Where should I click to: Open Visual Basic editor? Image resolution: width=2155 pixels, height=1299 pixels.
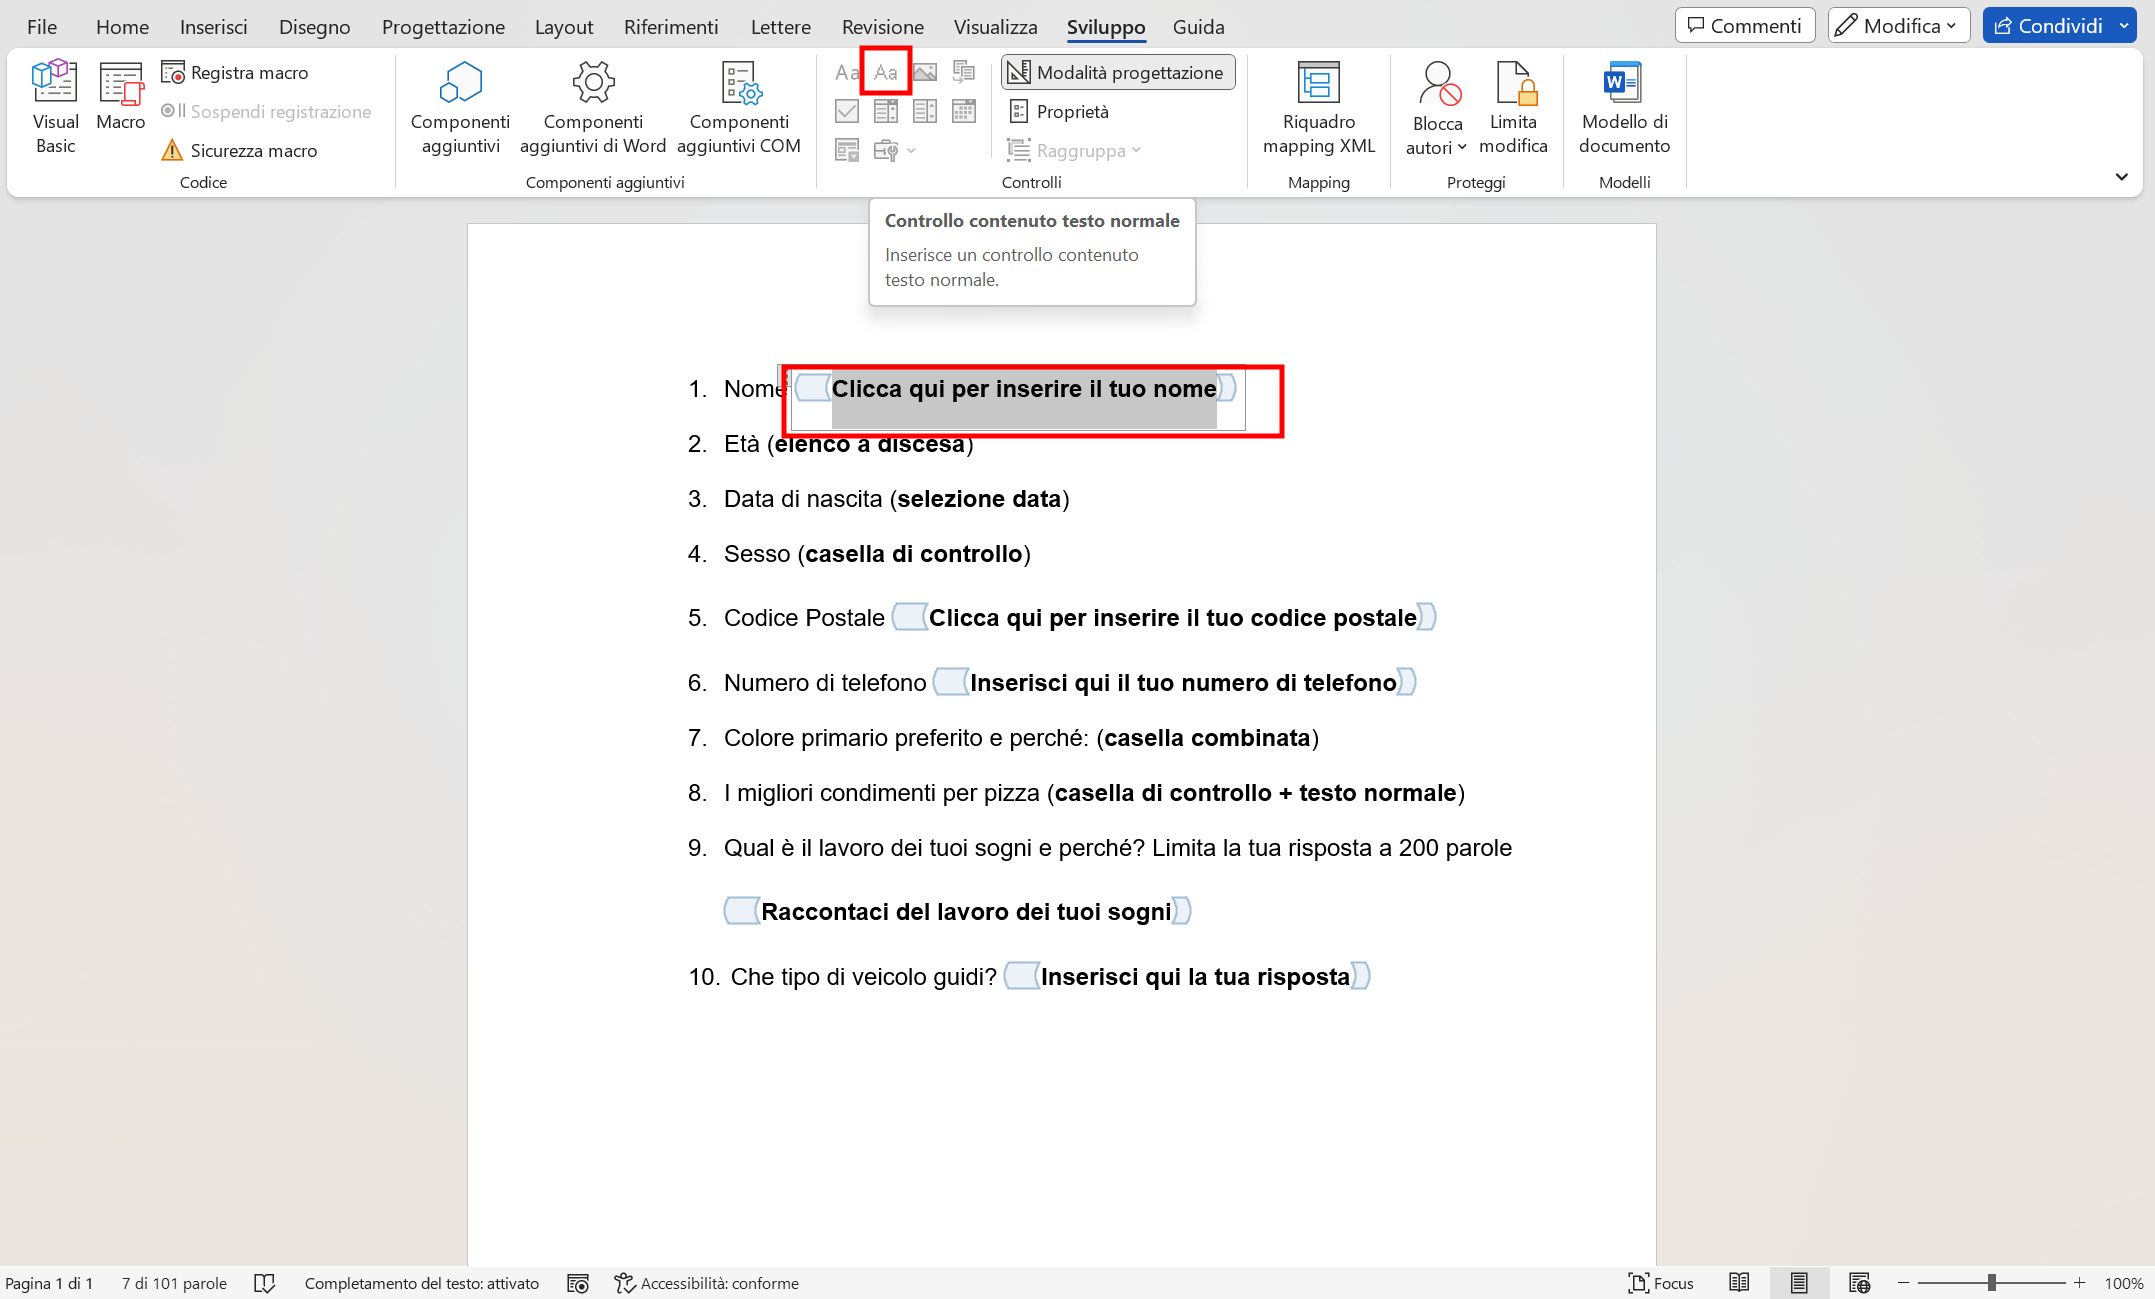click(55, 105)
